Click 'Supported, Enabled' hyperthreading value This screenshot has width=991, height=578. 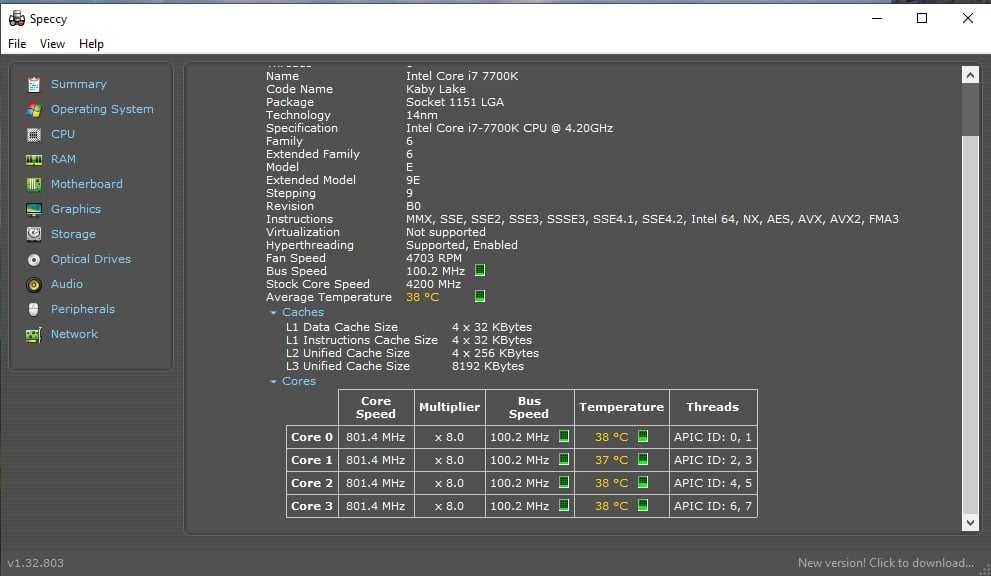coord(462,245)
